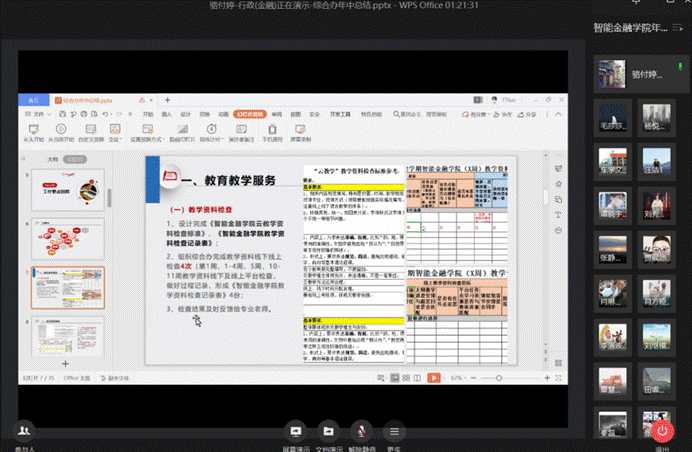Switch to the 插入 ribbon tab
This screenshot has width=692, height=452.
click(166, 114)
